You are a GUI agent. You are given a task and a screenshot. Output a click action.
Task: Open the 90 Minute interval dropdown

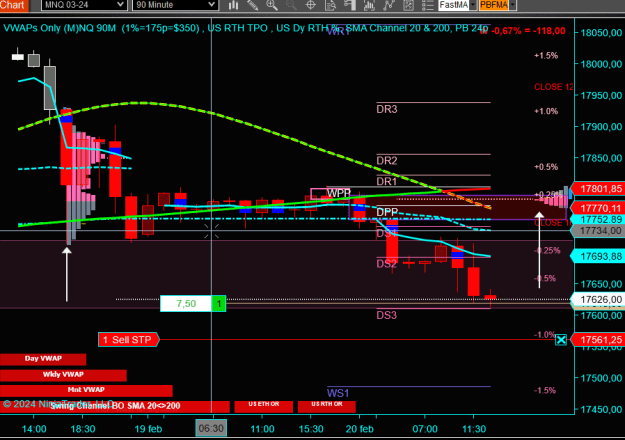click(175, 5)
